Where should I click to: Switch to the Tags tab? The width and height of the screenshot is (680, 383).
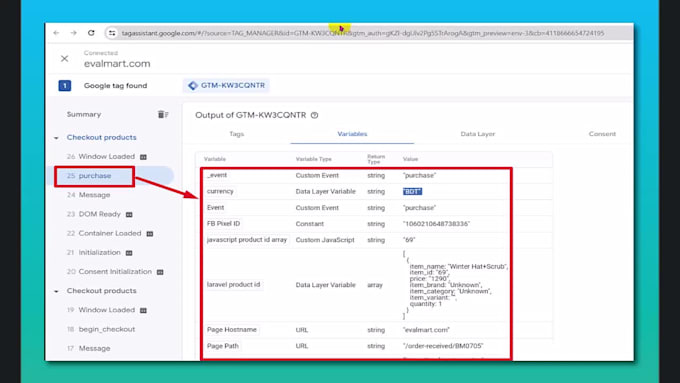click(x=236, y=134)
